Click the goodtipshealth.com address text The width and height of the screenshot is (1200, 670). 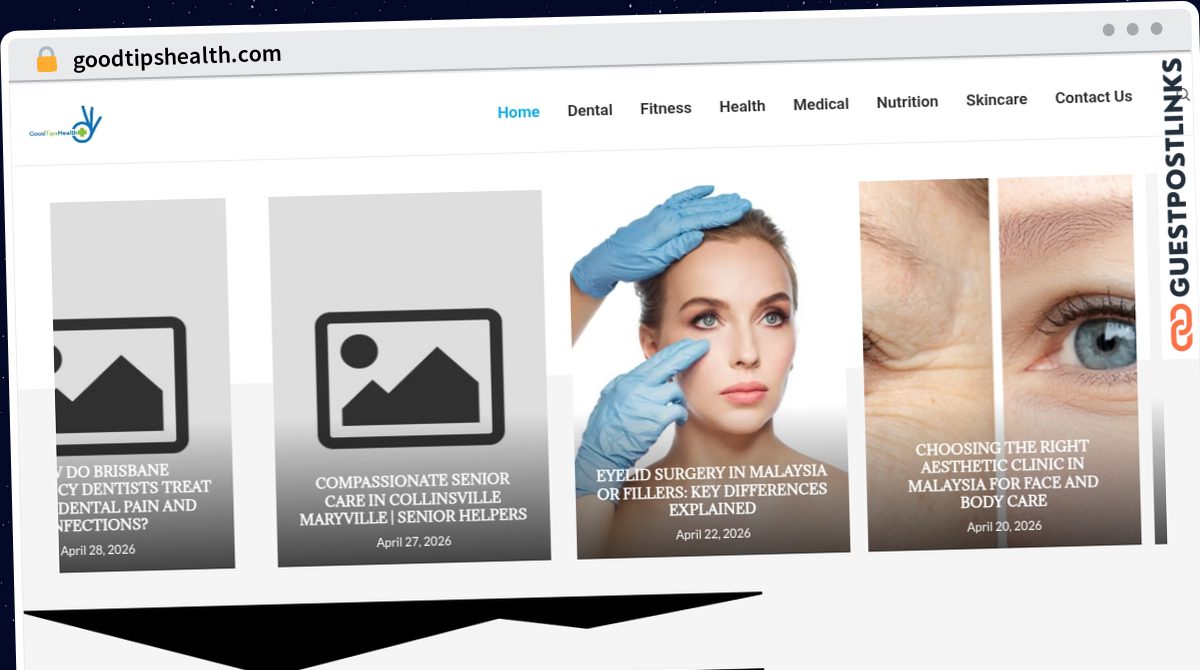pos(177,57)
